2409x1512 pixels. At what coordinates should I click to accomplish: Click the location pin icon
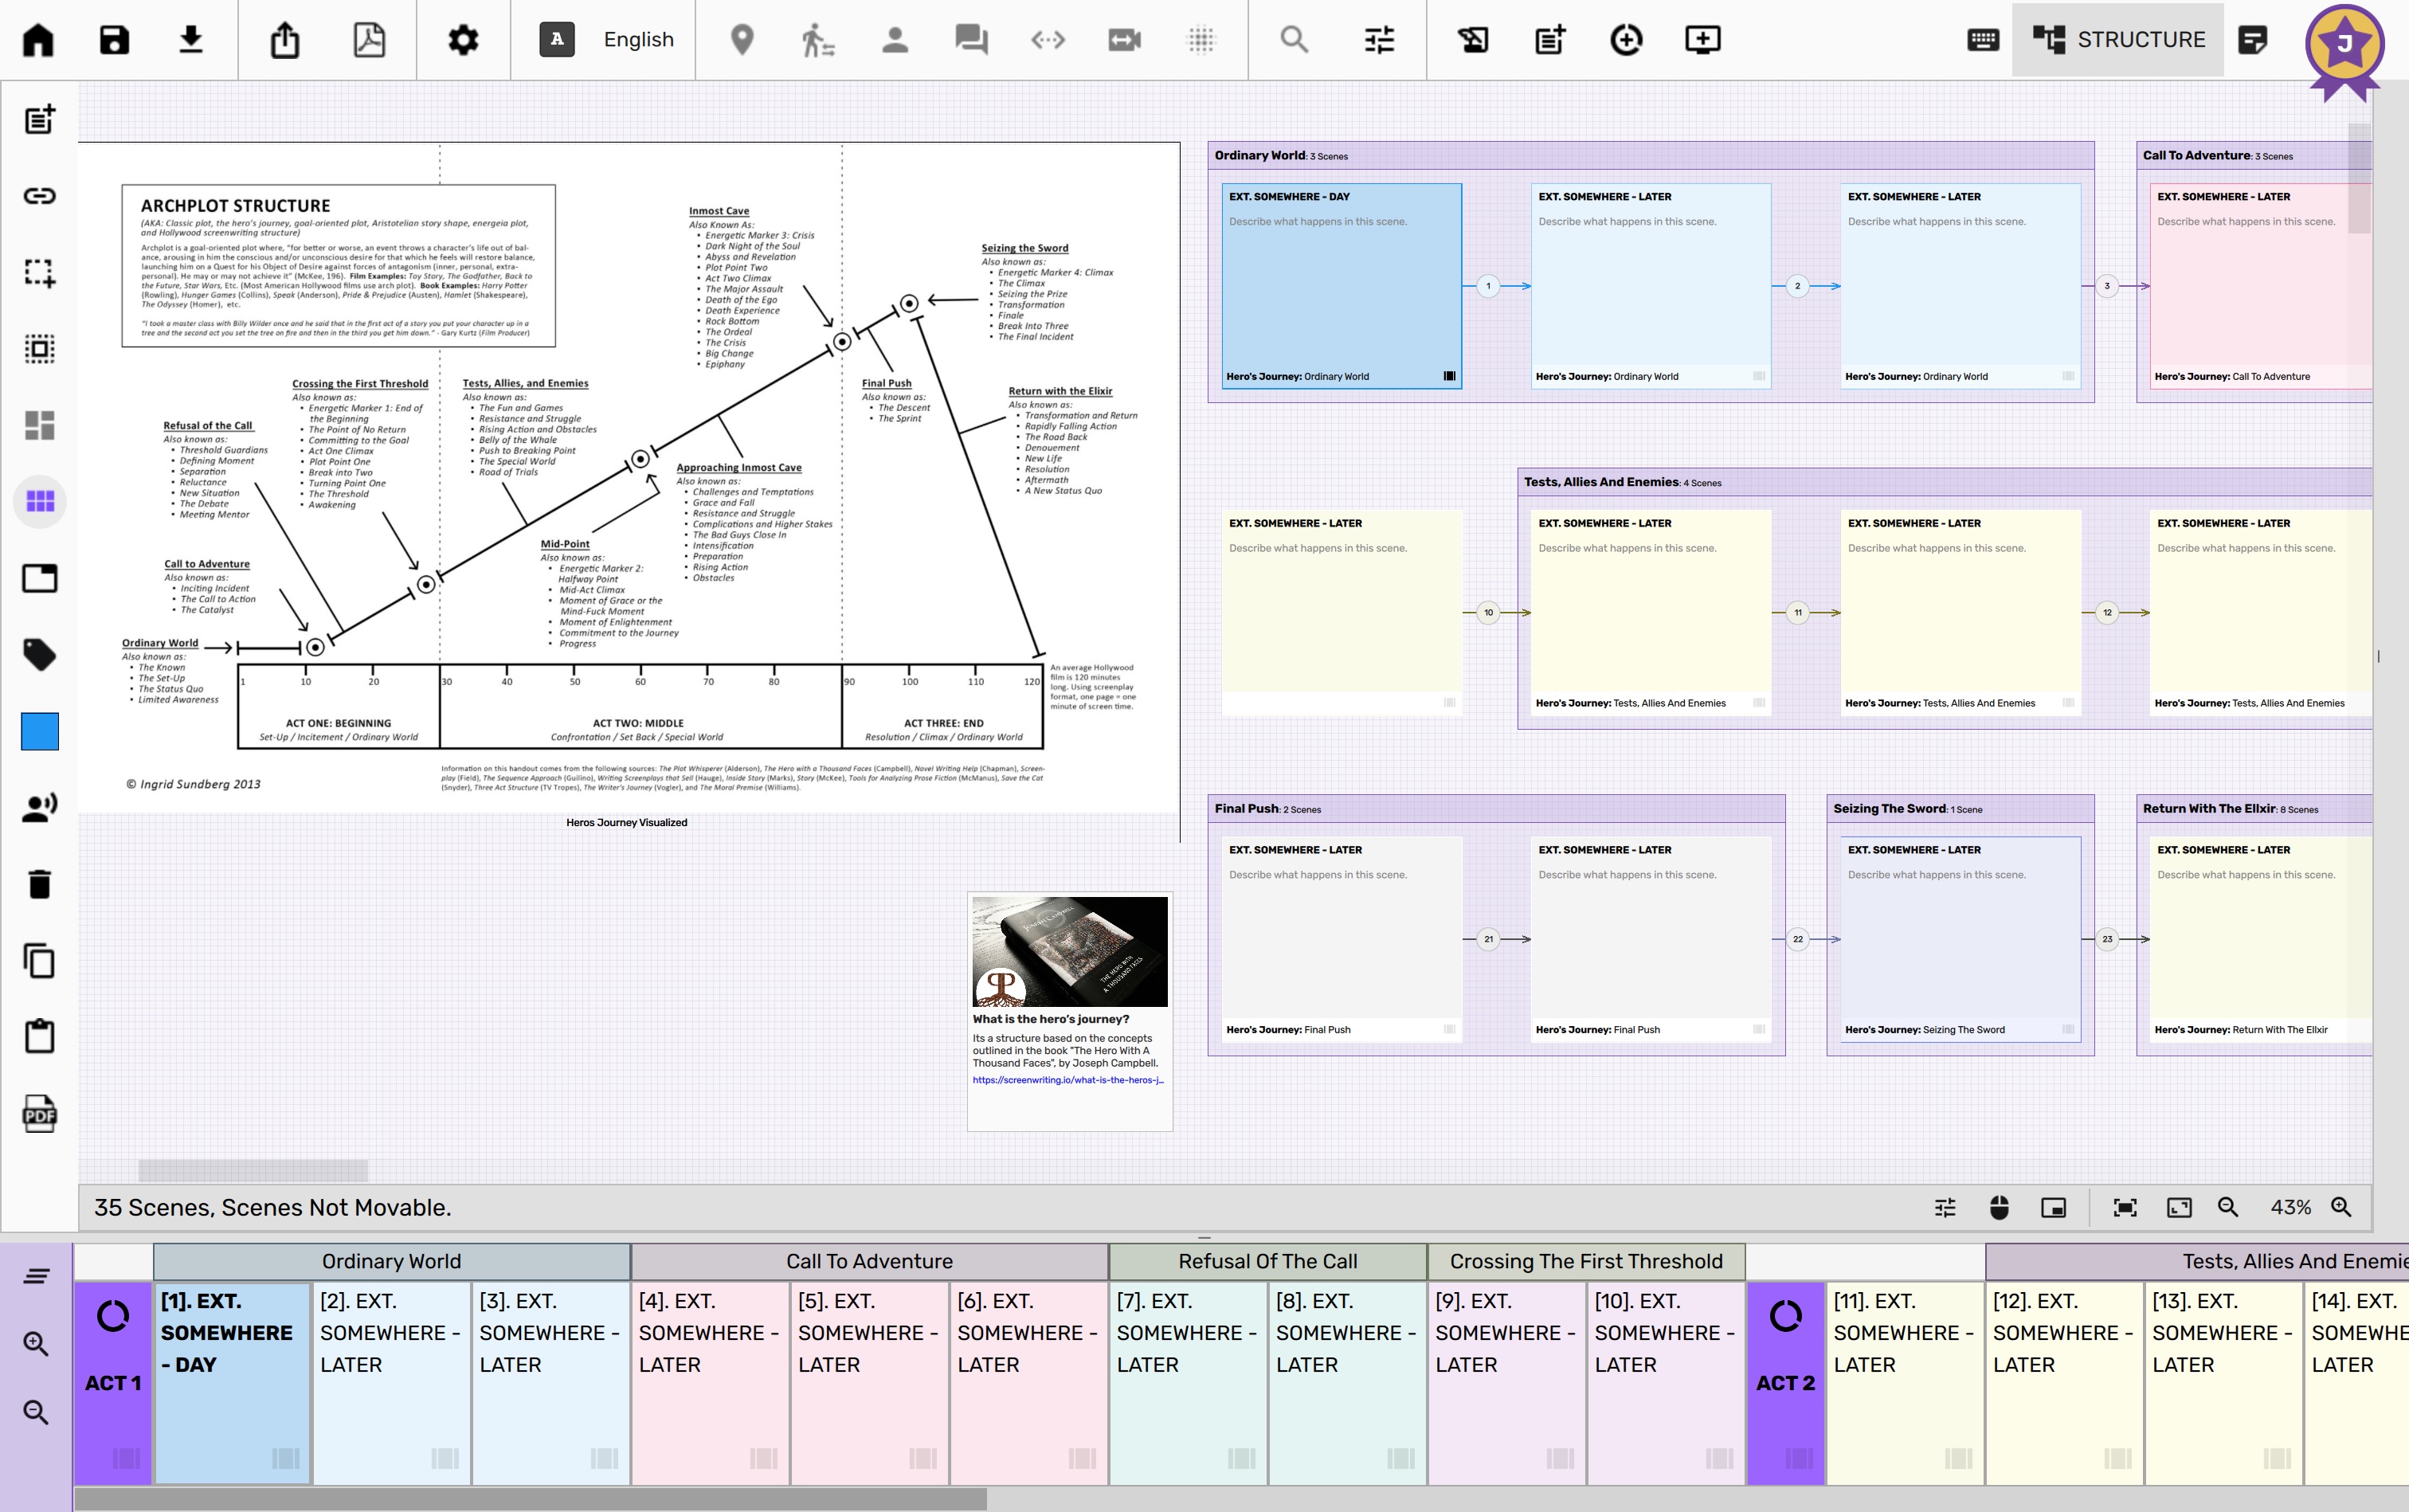tap(742, 40)
